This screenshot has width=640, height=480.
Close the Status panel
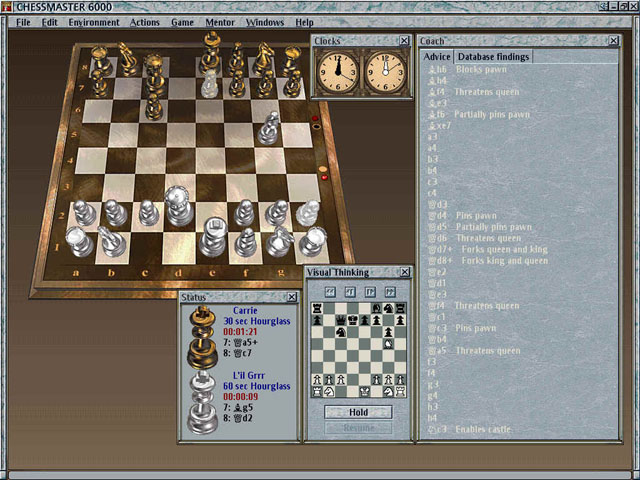(292, 297)
